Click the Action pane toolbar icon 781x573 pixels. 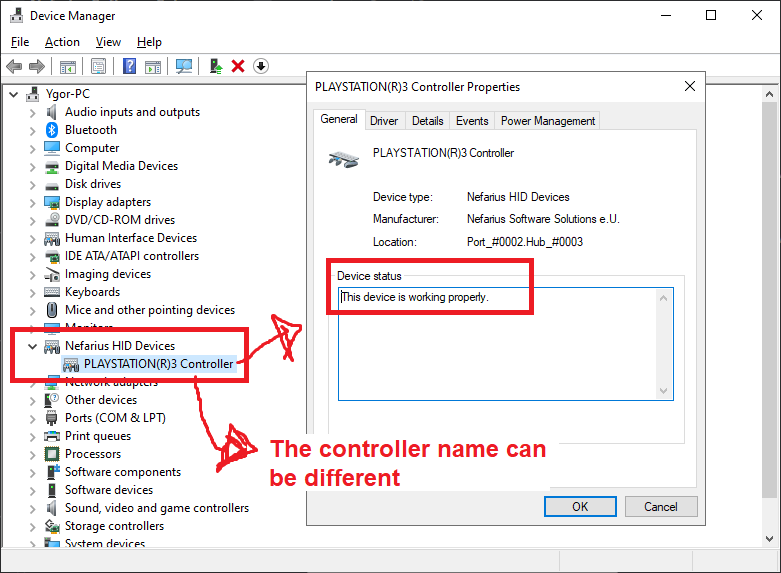click(153, 66)
